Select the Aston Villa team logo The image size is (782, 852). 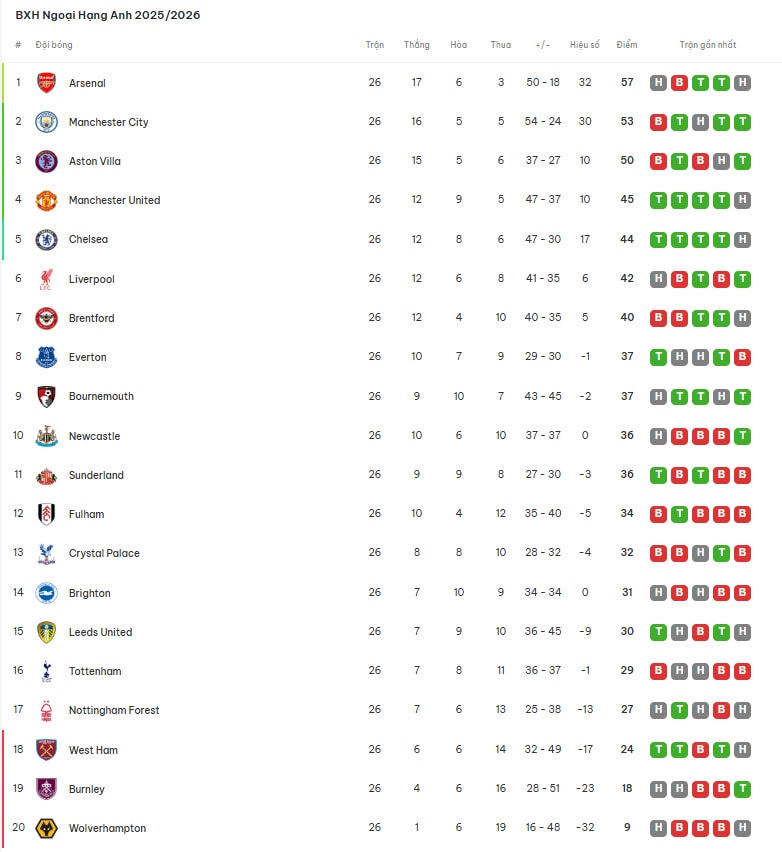click(46, 161)
